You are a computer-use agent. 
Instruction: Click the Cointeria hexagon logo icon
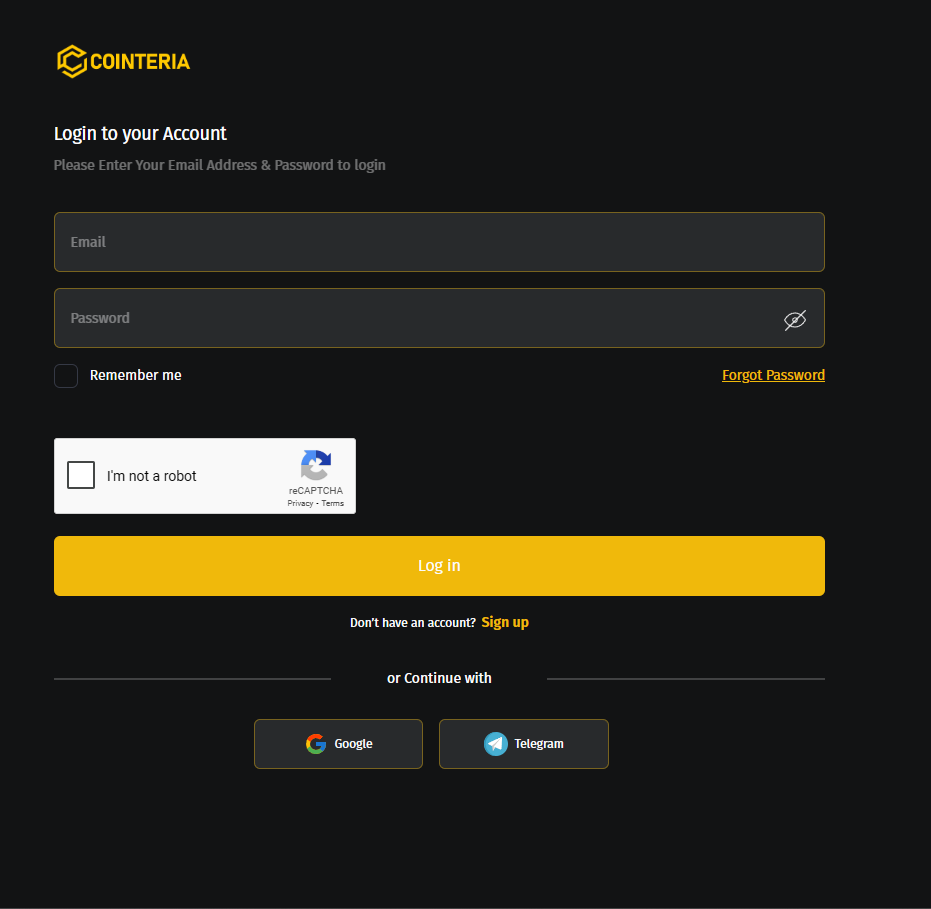coord(71,61)
